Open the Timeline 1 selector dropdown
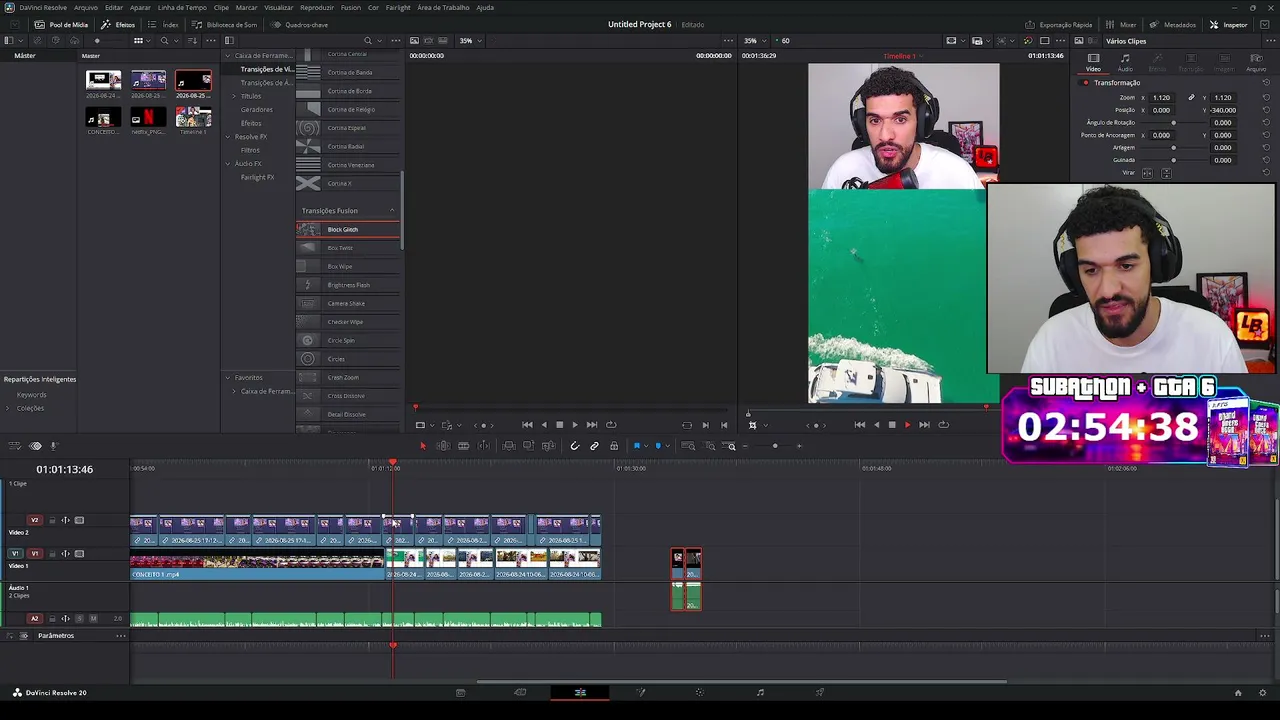 (x=902, y=56)
